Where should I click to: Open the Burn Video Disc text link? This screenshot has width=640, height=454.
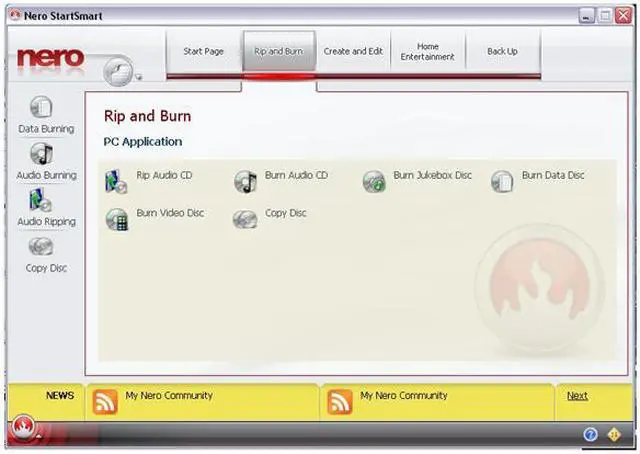pyautogui.click(x=170, y=213)
